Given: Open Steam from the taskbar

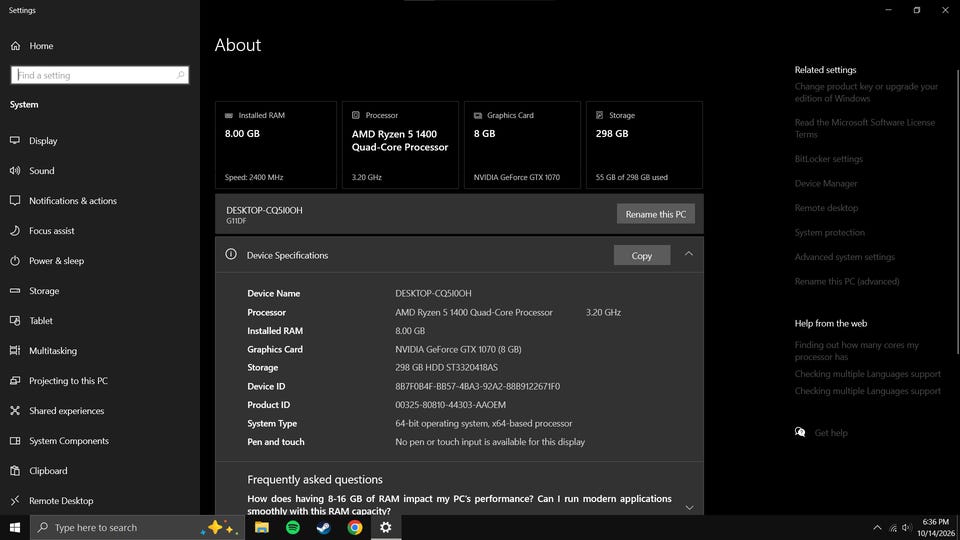Looking at the screenshot, I should click(x=323, y=527).
